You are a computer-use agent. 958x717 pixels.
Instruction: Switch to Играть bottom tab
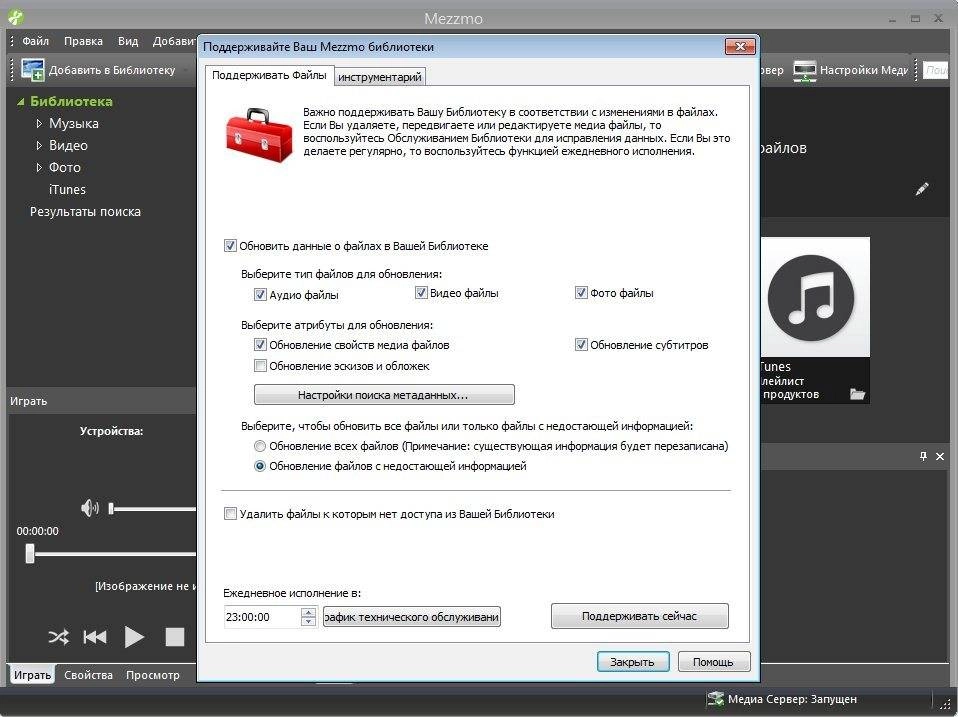coord(32,675)
